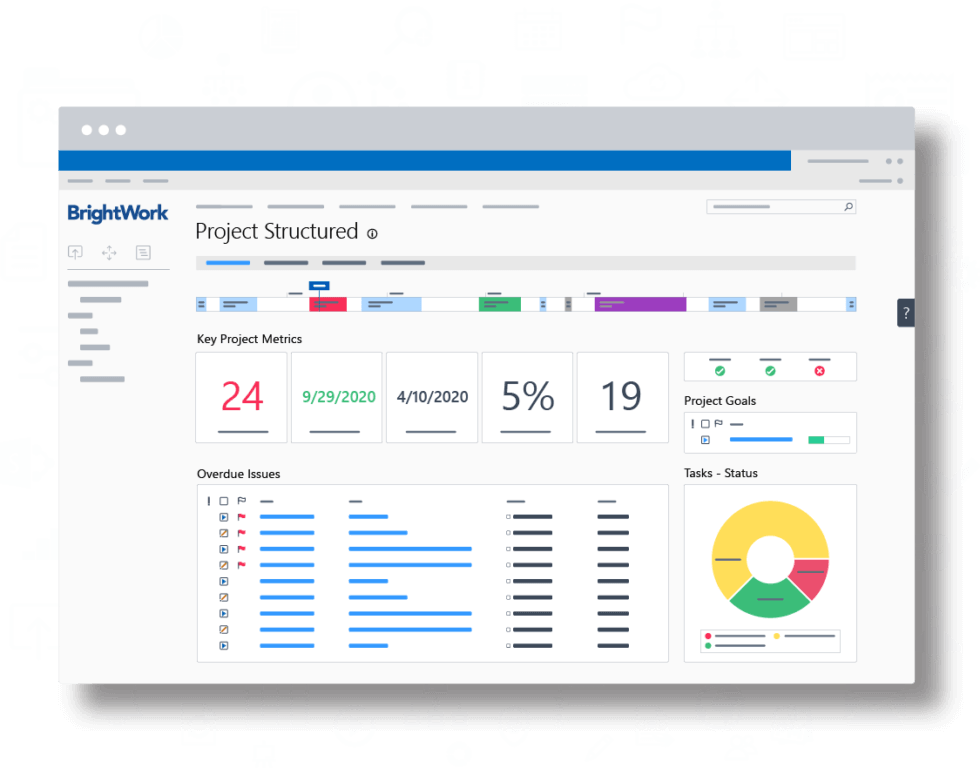This screenshot has width=980, height=768.
Task: Open info tooltip beside Project Structured title
Action: pyautogui.click(x=372, y=232)
